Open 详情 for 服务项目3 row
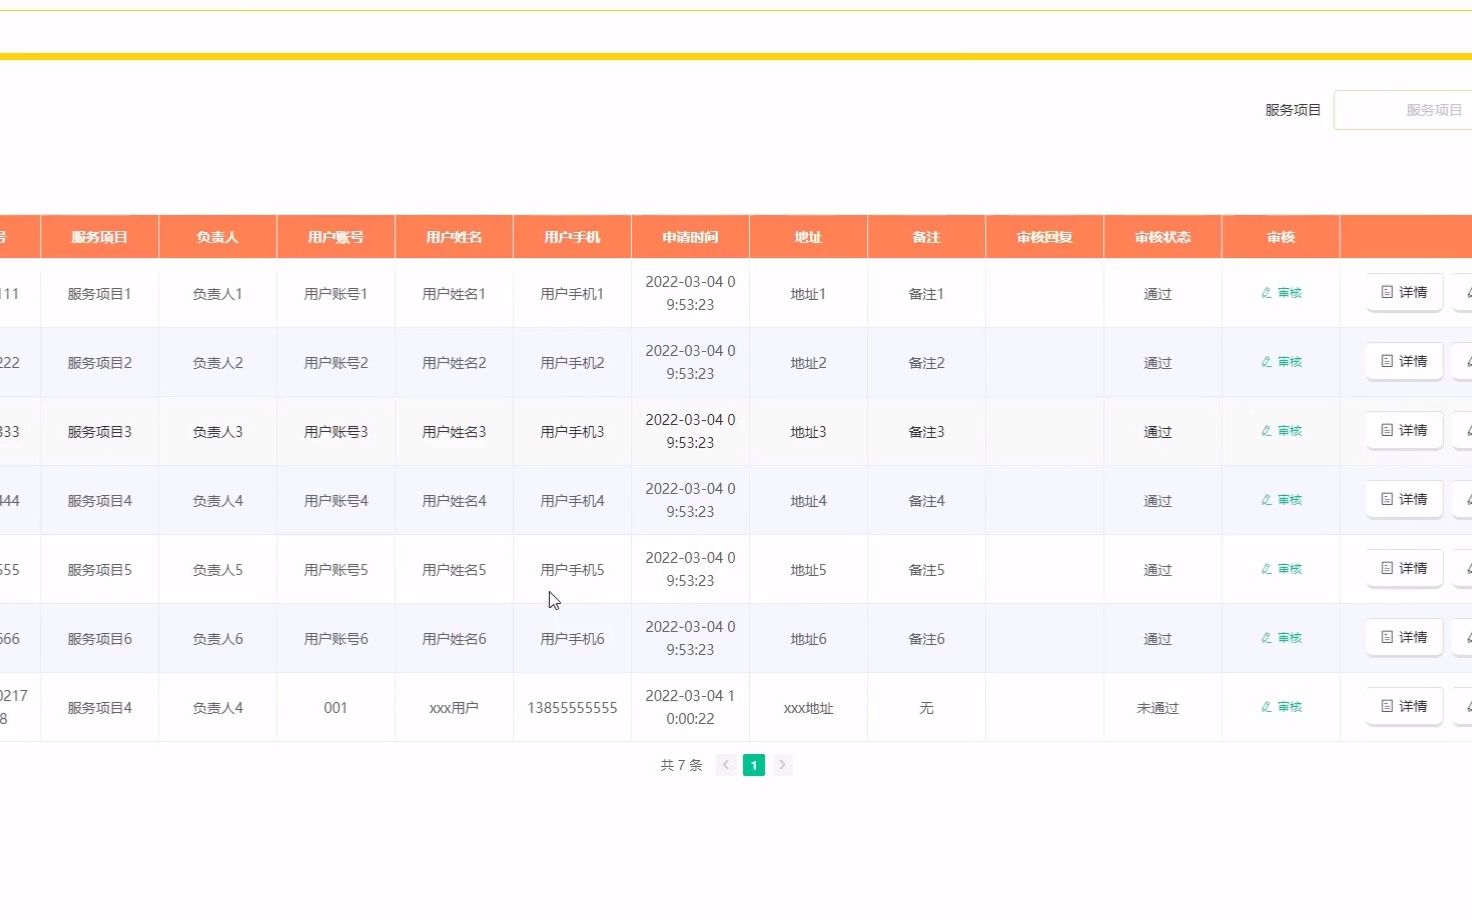1472x920 pixels. (1404, 430)
